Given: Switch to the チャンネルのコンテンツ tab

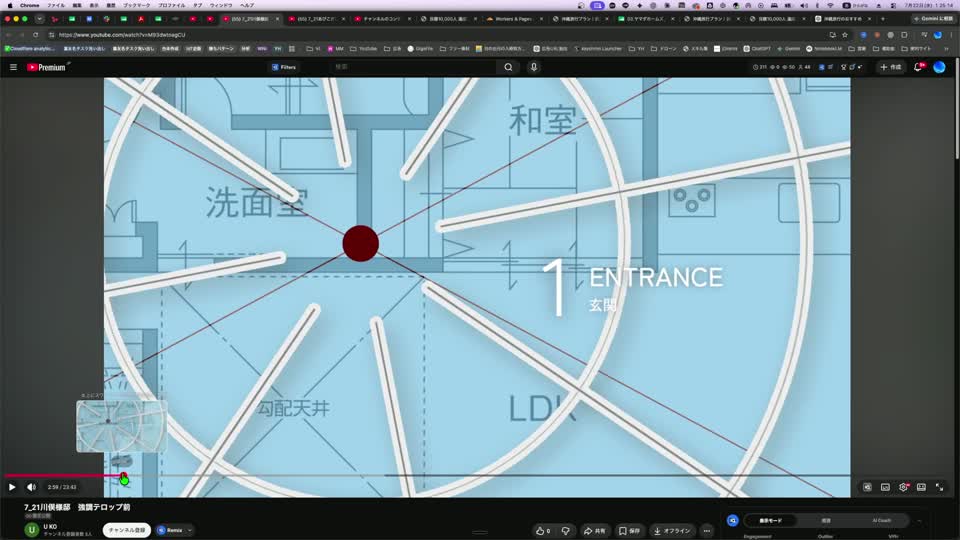Looking at the screenshot, I should (381, 19).
